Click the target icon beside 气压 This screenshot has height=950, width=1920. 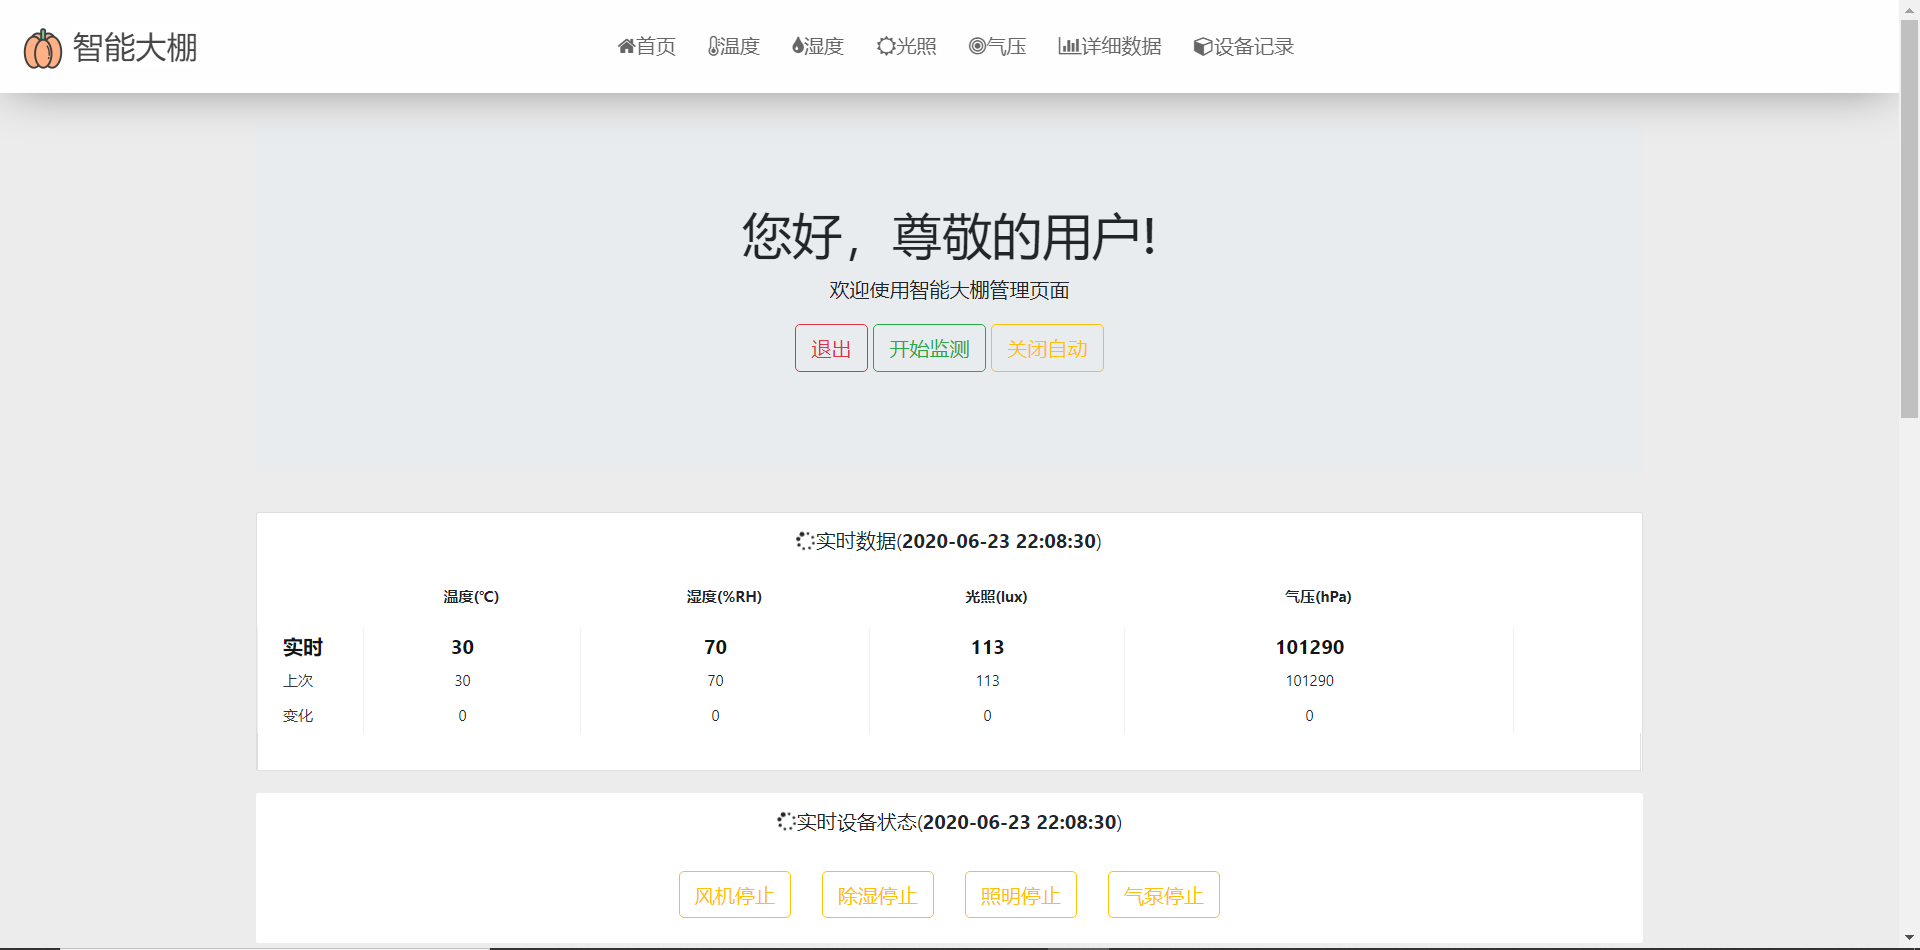point(977,46)
